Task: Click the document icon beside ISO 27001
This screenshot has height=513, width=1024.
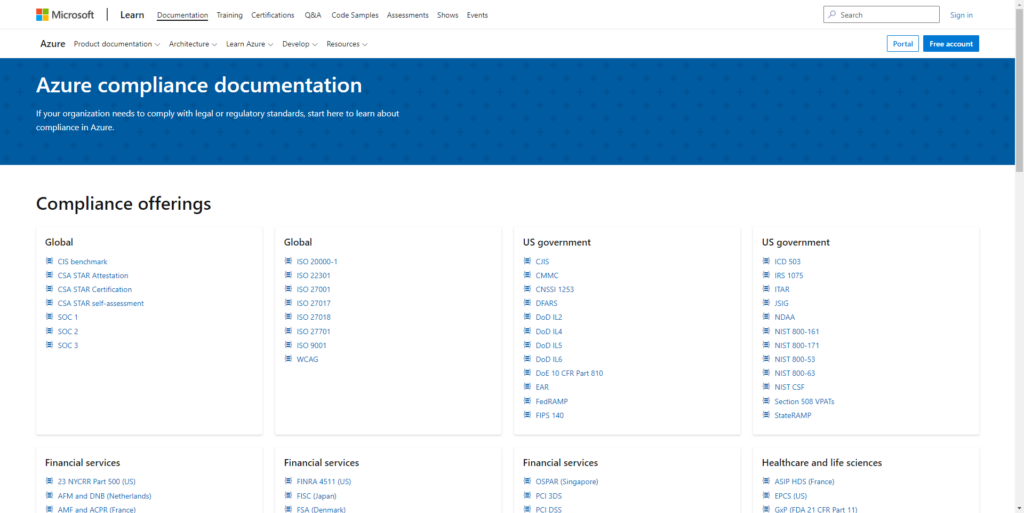Action: (x=288, y=289)
